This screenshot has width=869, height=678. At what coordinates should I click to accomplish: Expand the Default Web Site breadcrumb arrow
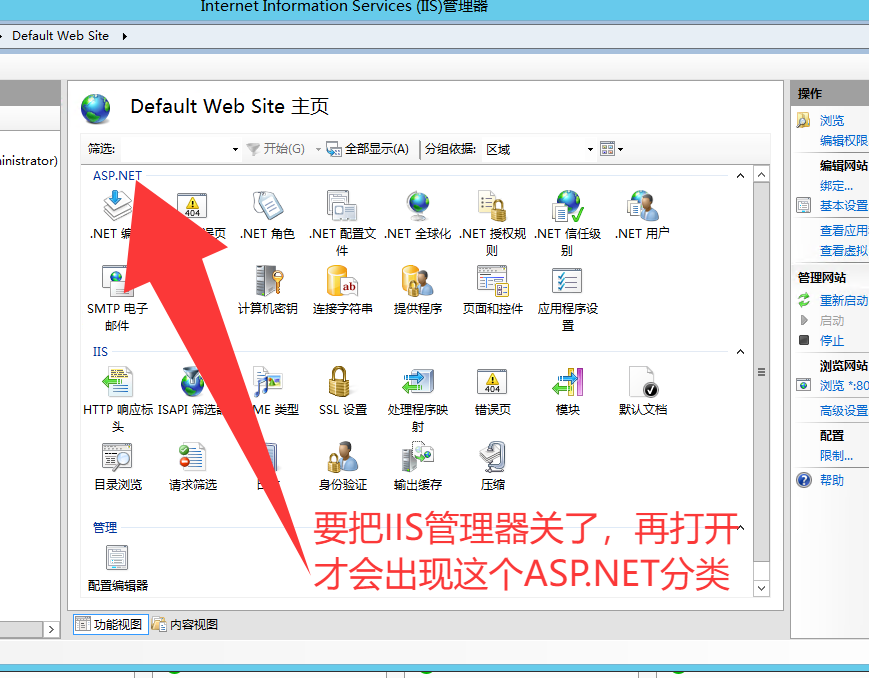pyautogui.click(x=125, y=36)
